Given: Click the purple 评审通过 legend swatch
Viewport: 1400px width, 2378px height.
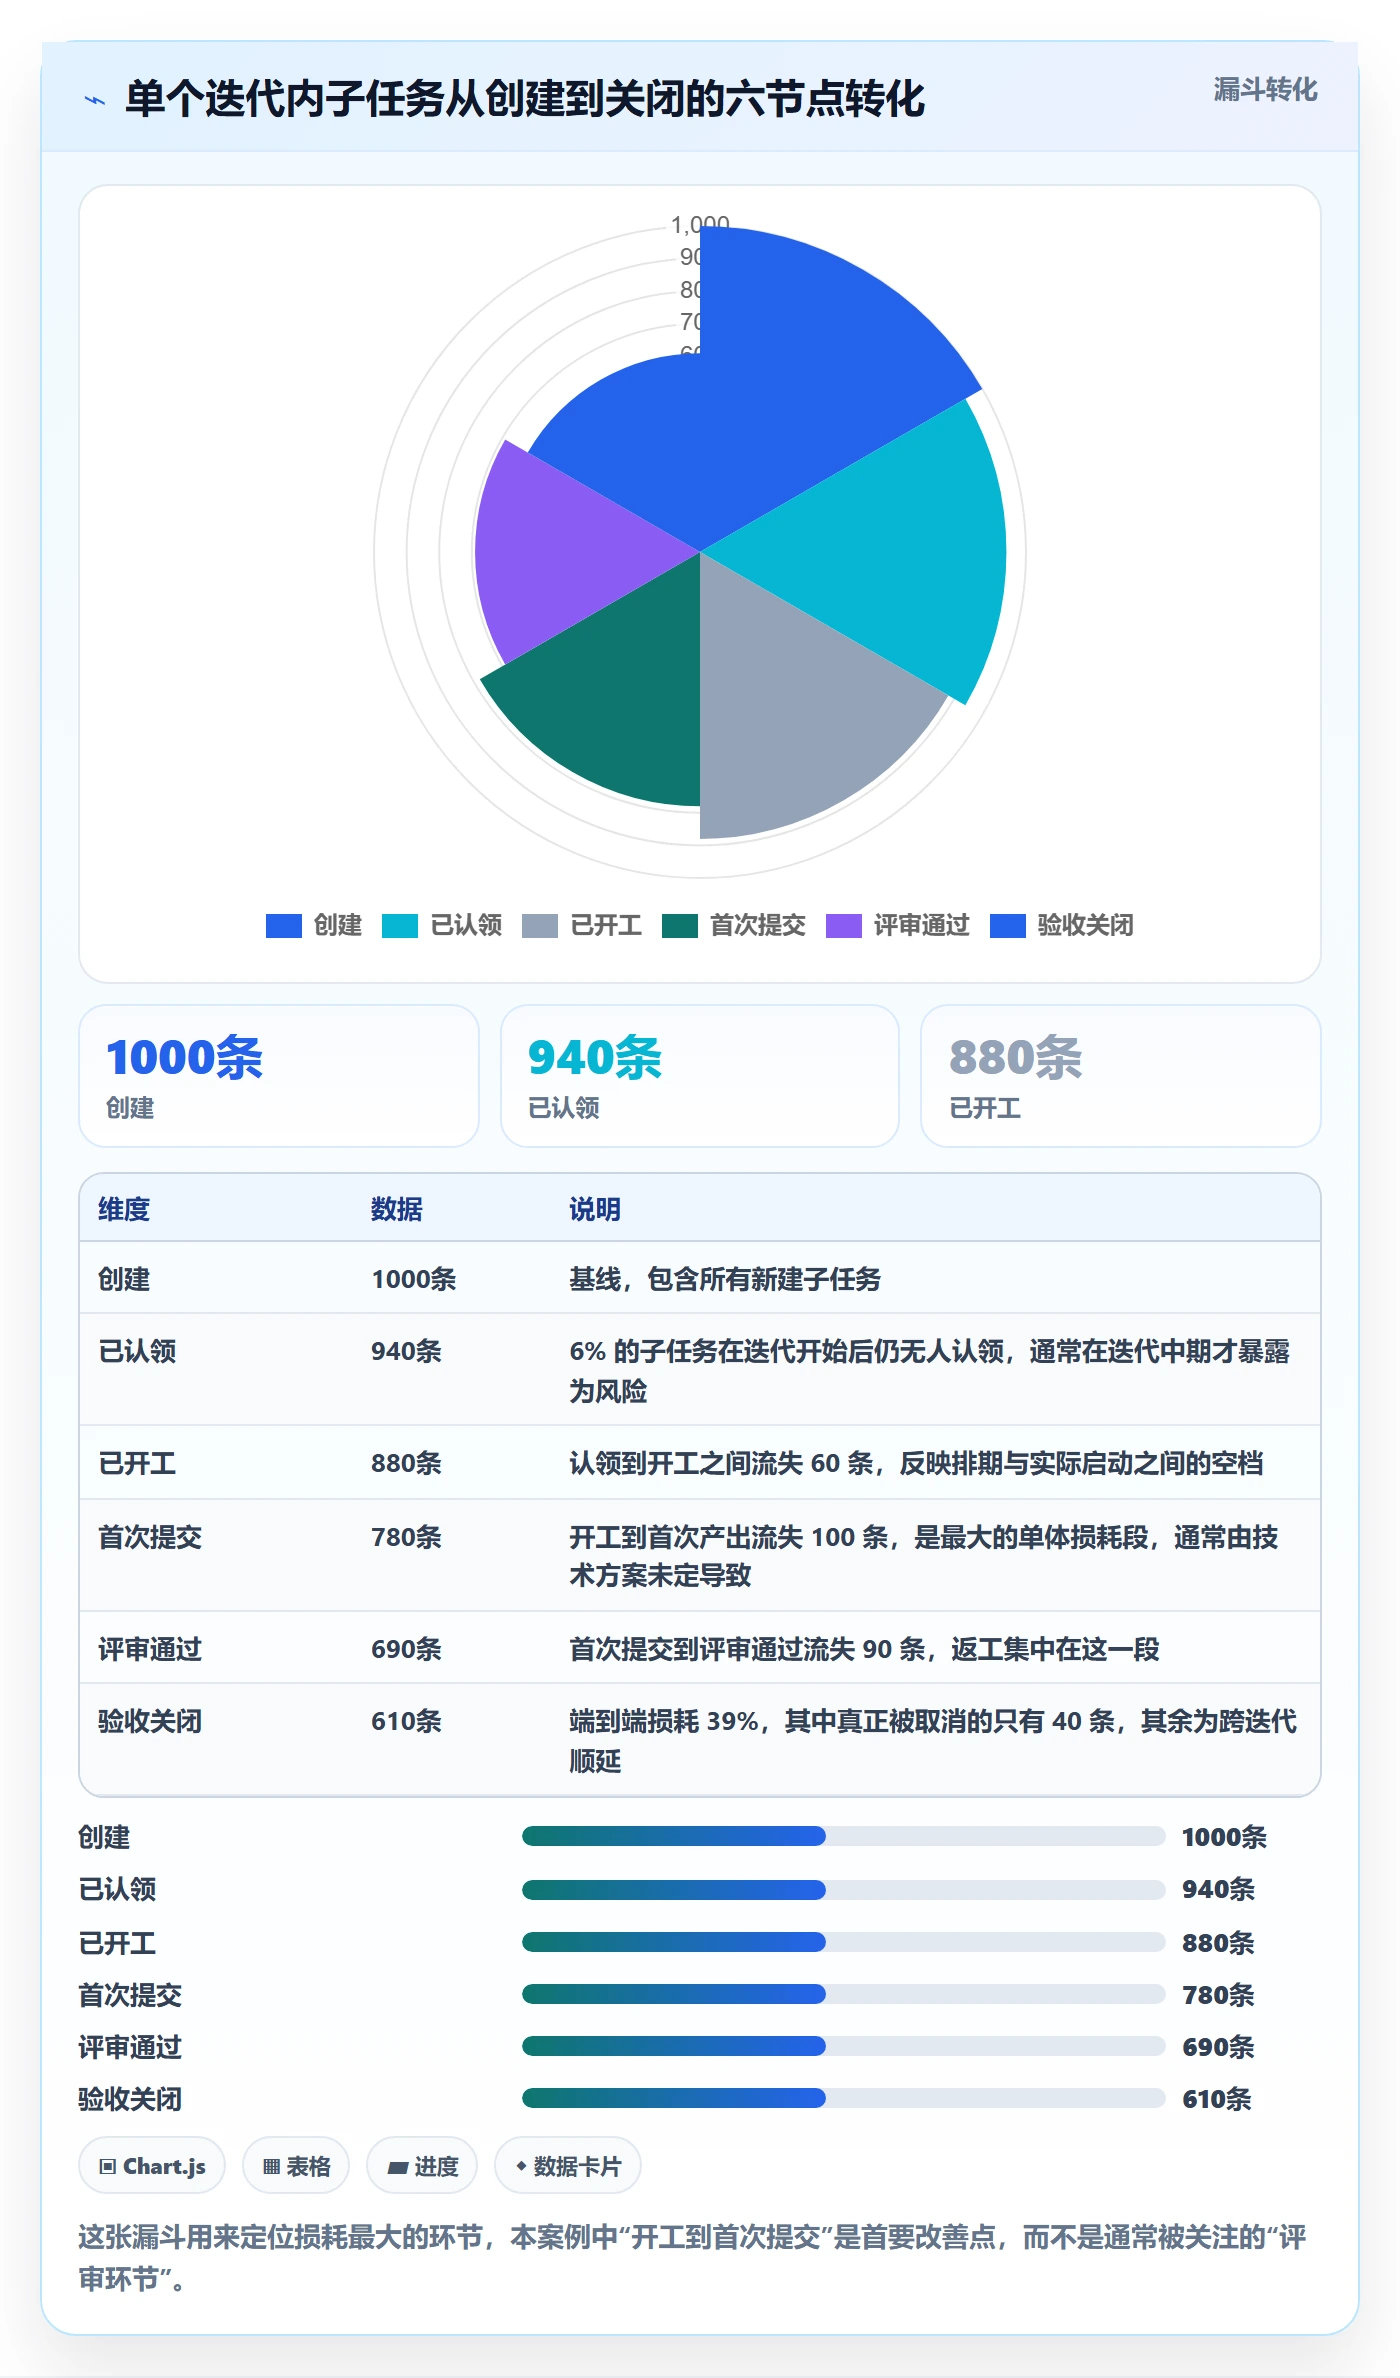Looking at the screenshot, I should [844, 926].
